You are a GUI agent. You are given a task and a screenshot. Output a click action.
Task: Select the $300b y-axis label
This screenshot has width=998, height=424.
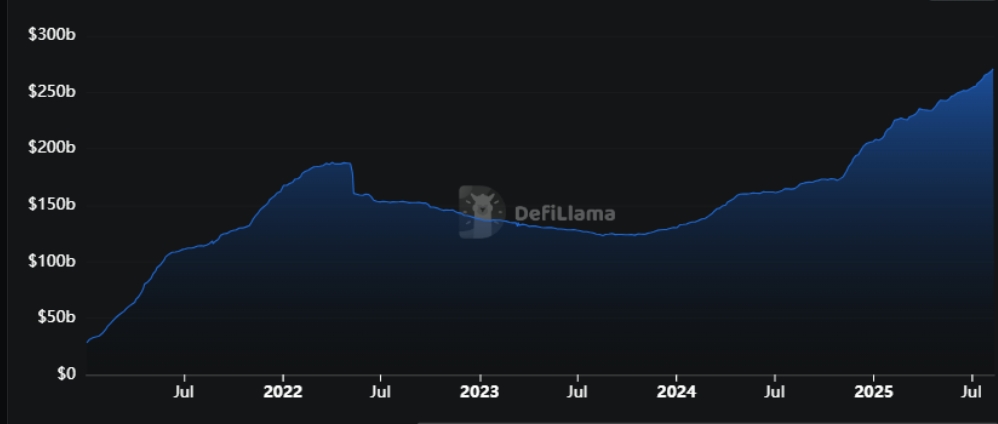point(52,34)
